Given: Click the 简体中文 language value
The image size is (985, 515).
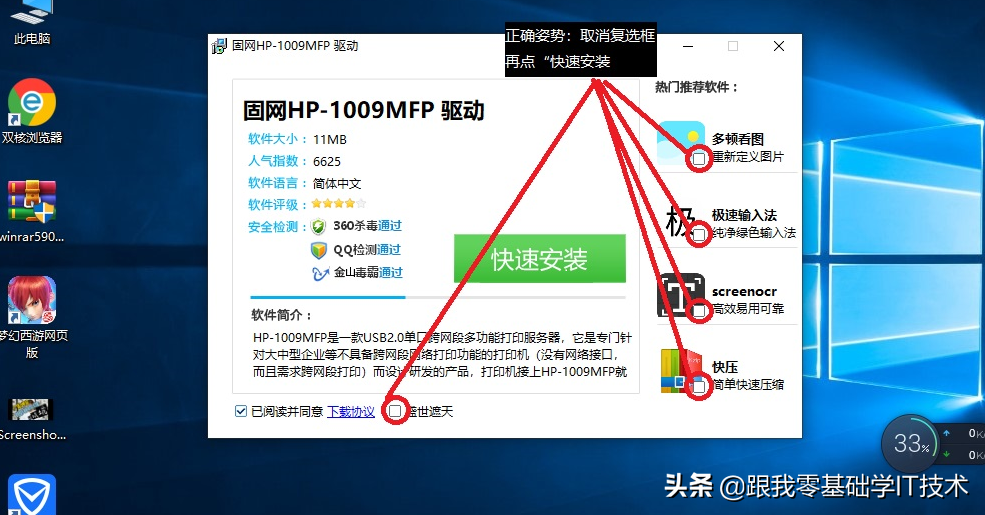Looking at the screenshot, I should 337,183.
